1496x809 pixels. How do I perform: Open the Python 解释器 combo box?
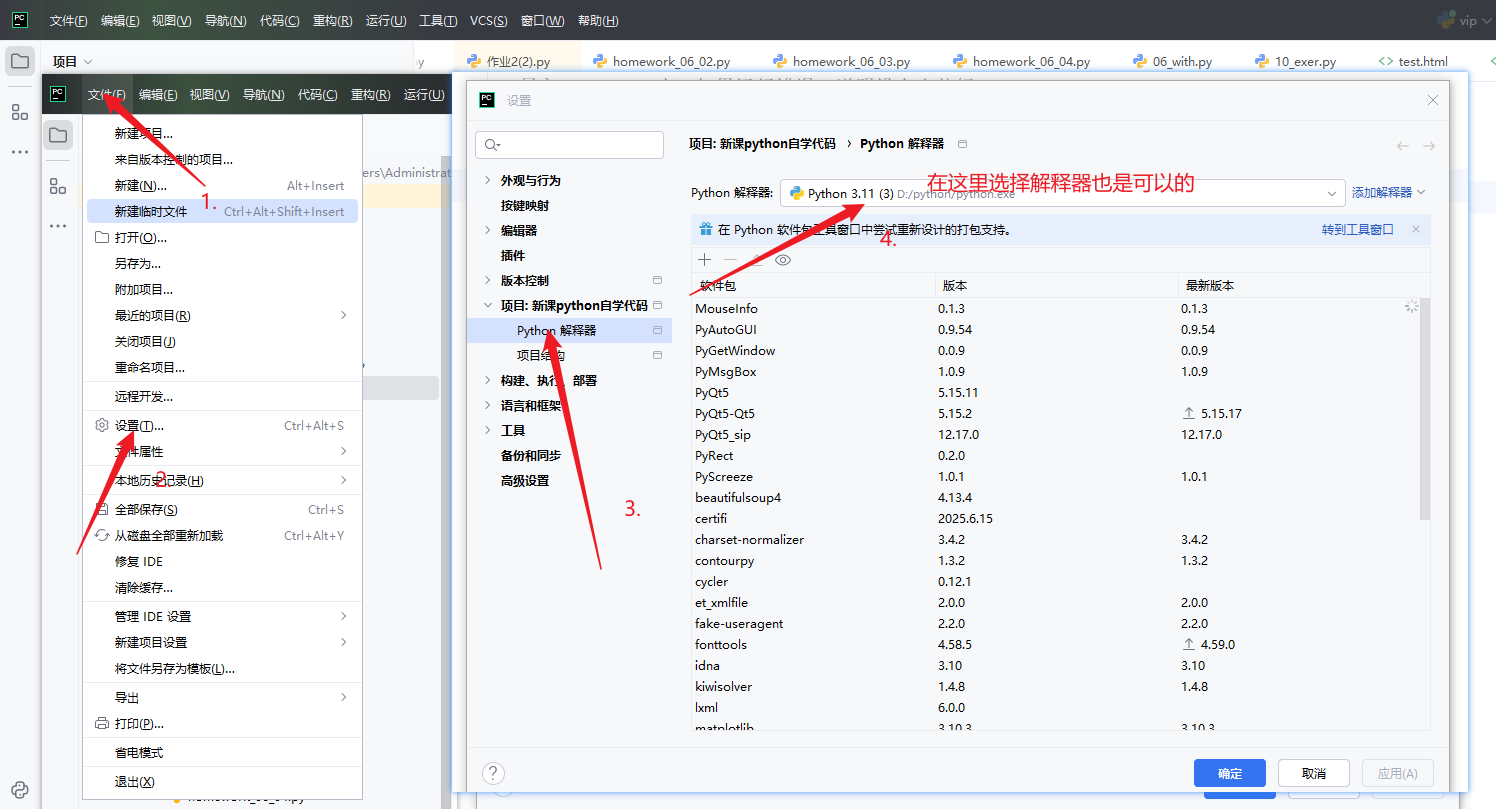click(x=1062, y=193)
